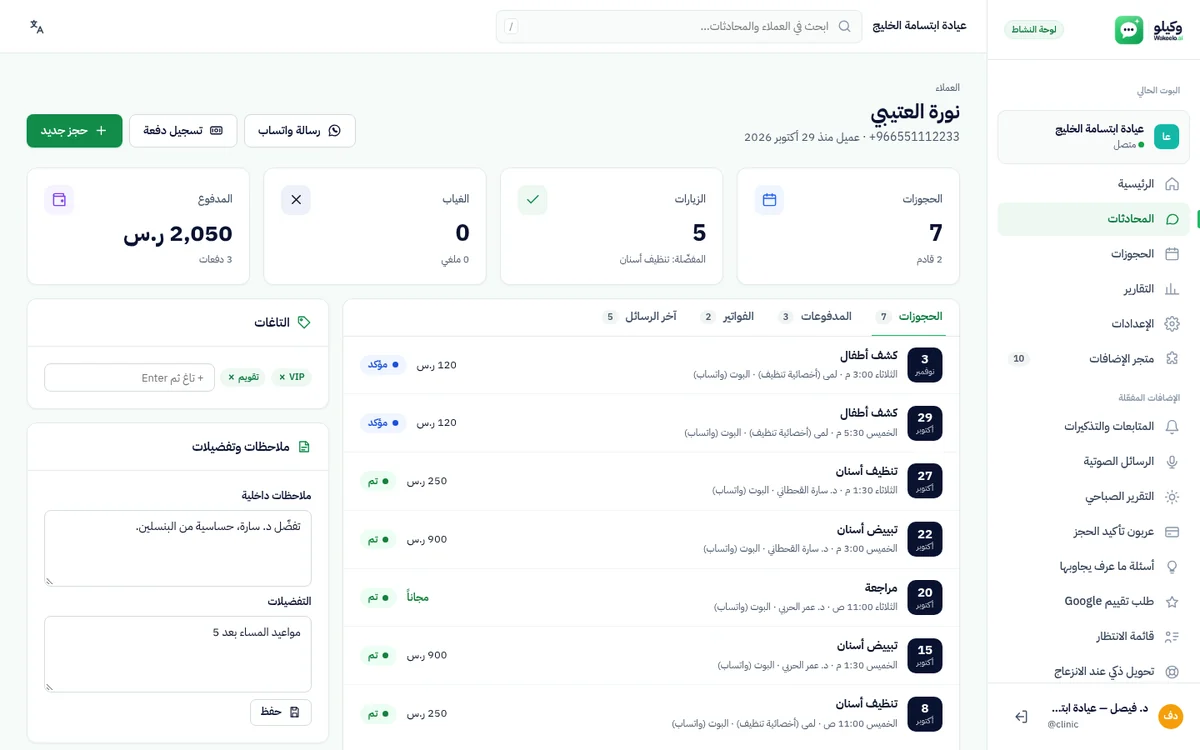Image resolution: width=1200 pixels, height=750 pixels.
Task: Click the ملاحظات داخلية textarea
Action: coord(178,548)
